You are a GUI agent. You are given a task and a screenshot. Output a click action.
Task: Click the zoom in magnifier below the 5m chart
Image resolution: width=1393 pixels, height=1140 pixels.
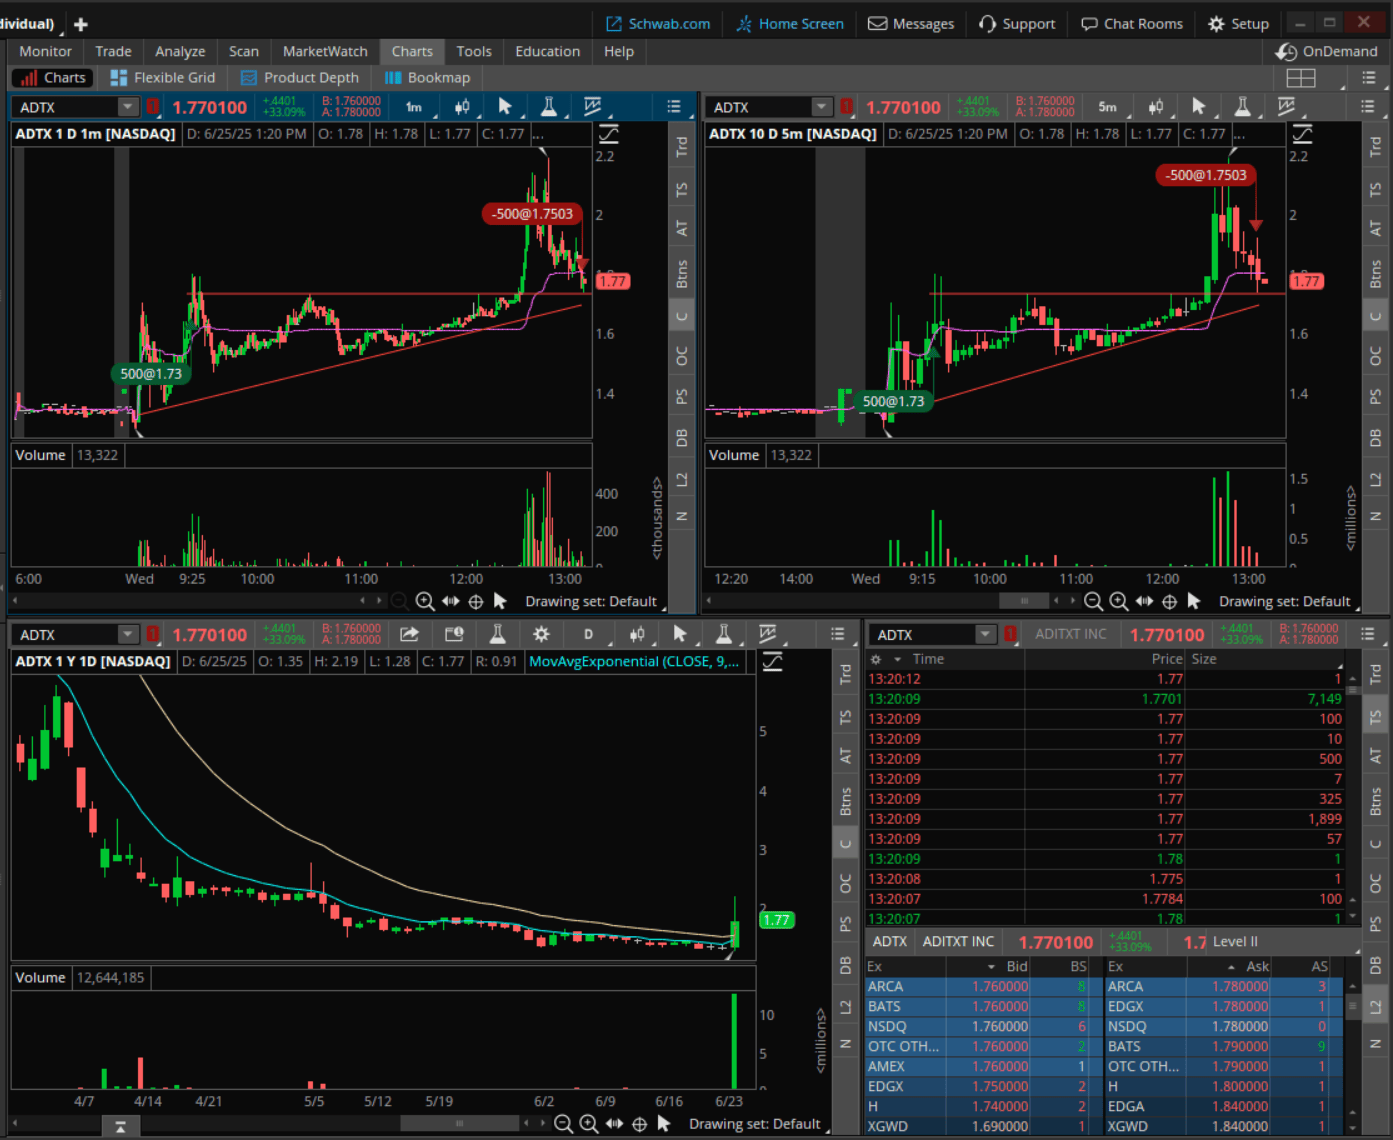point(1119,601)
